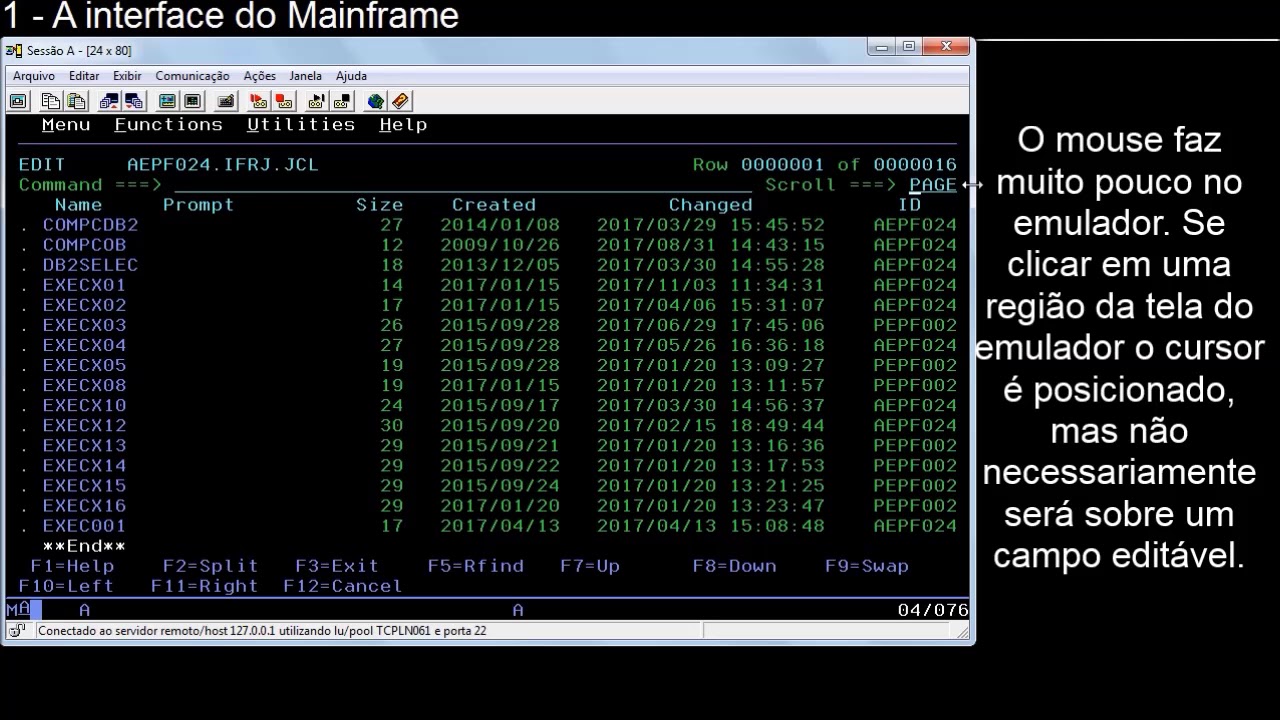The height and width of the screenshot is (720, 1280).
Task: Click the Sessão A window title icon
Action: coord(14,50)
